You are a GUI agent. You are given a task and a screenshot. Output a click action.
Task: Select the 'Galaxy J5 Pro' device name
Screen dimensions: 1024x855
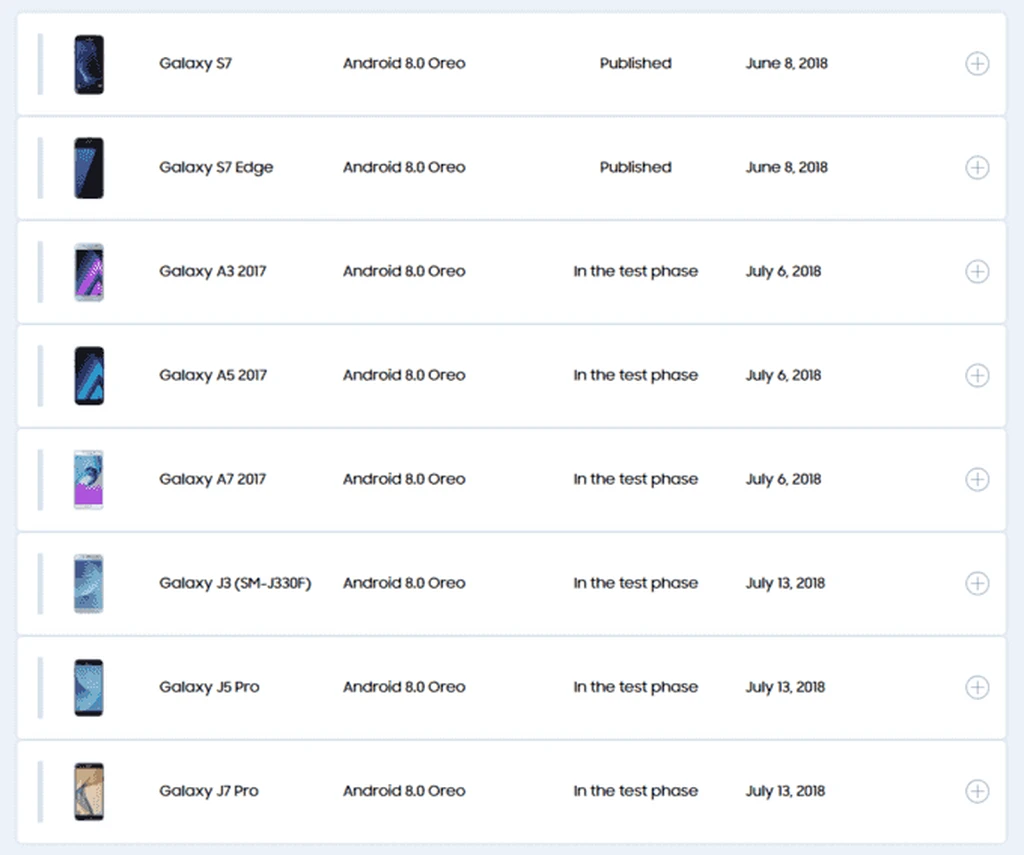(x=209, y=686)
